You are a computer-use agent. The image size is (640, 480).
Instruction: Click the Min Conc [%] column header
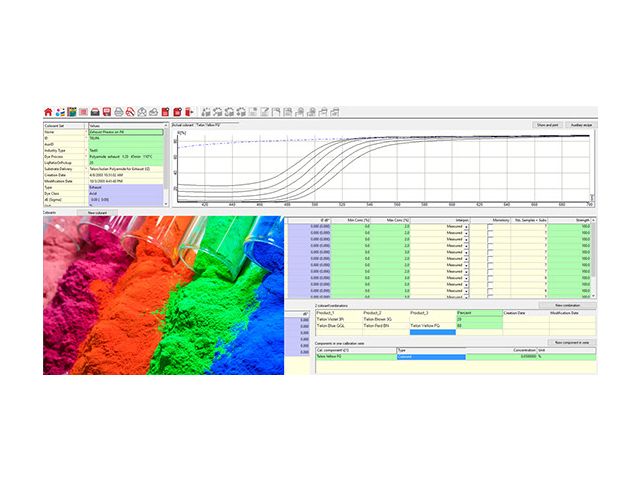coord(358,219)
